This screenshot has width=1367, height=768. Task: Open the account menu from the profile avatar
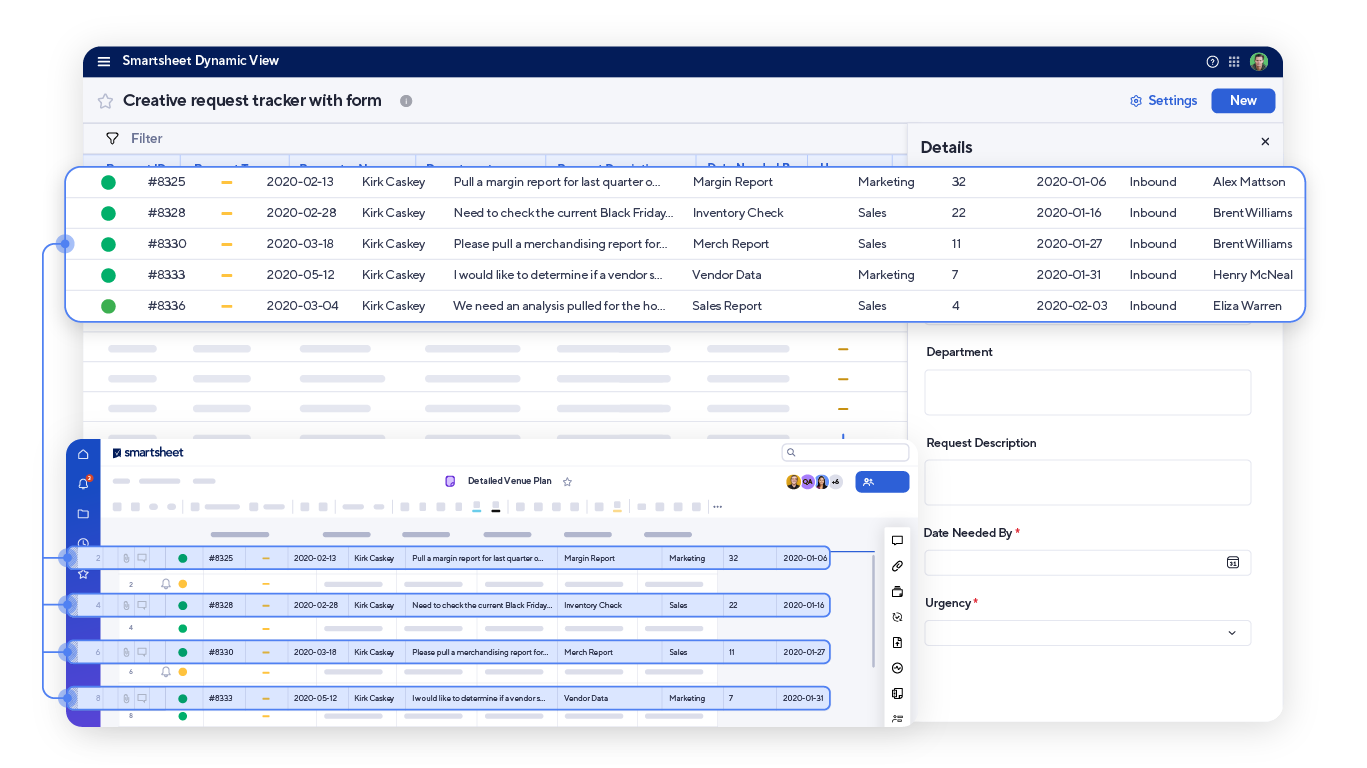tap(1260, 61)
